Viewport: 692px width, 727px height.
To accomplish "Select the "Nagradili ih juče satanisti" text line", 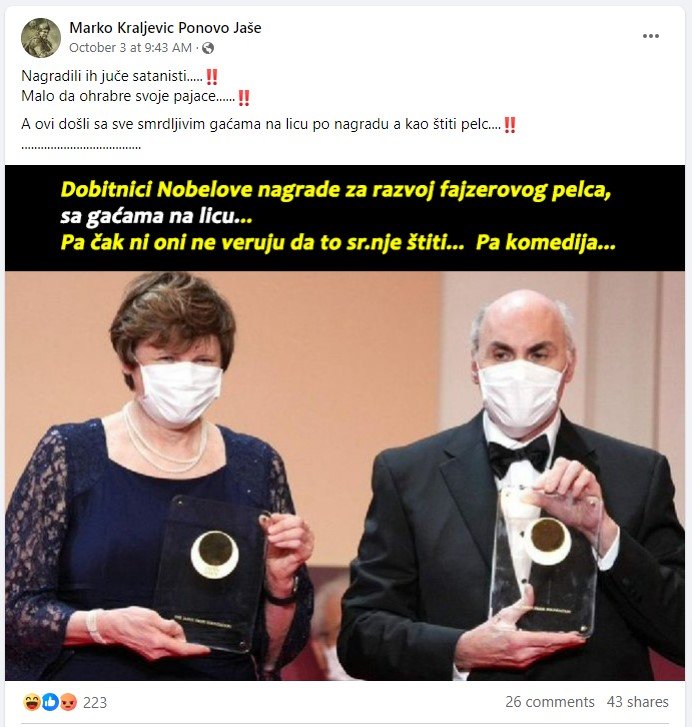I will point(112,76).
